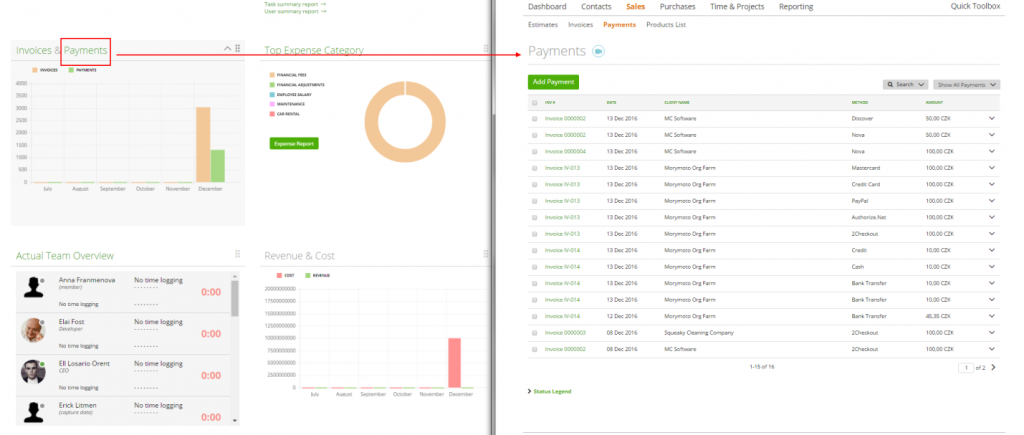
Task: Open the Dashboard menu
Action: [547, 7]
